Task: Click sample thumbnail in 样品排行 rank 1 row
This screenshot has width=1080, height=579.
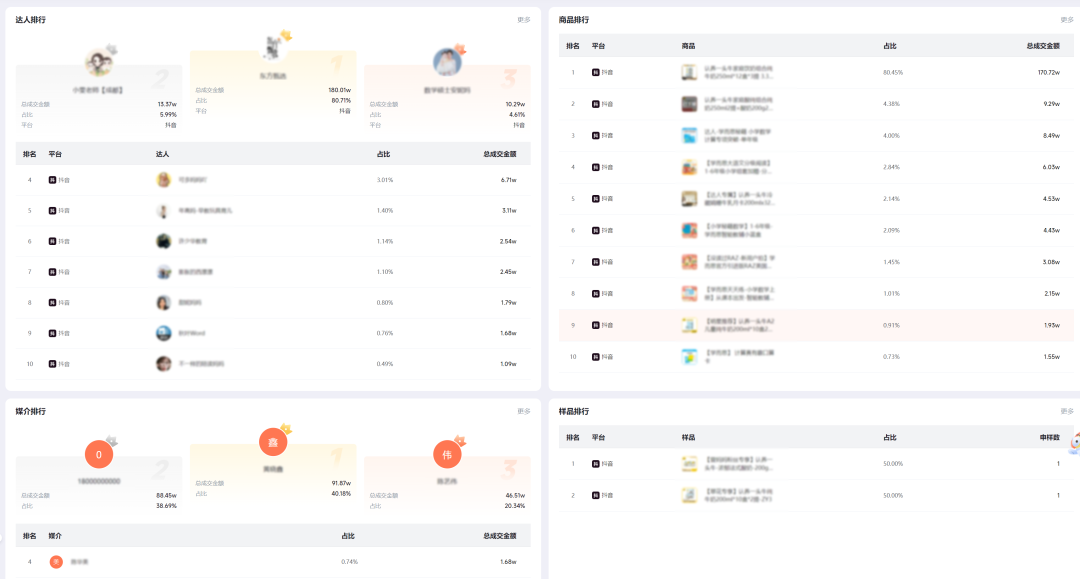Action: pyautogui.click(x=689, y=464)
